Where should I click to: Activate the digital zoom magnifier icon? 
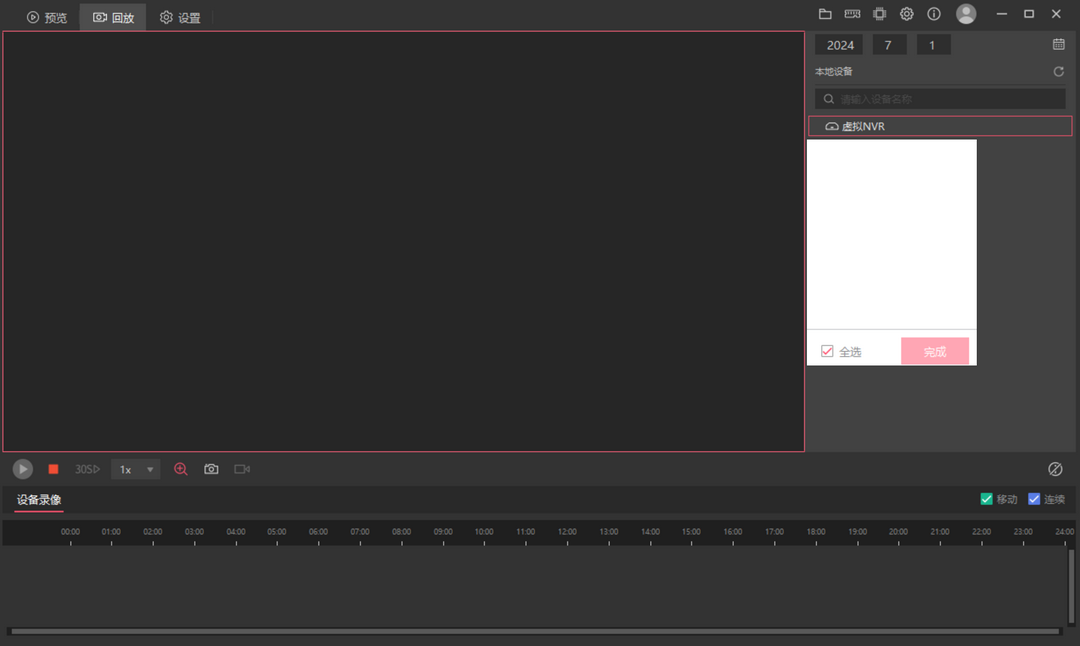(180, 469)
